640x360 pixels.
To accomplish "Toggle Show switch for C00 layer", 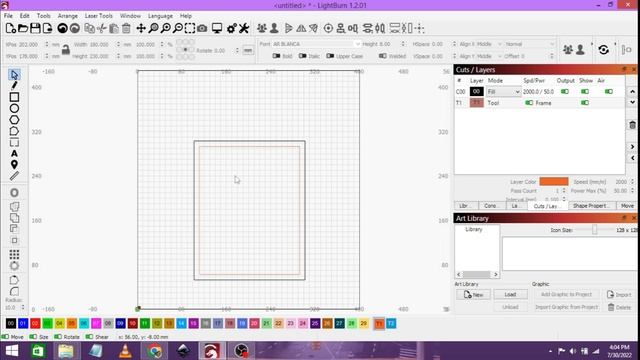I will pos(585,91).
